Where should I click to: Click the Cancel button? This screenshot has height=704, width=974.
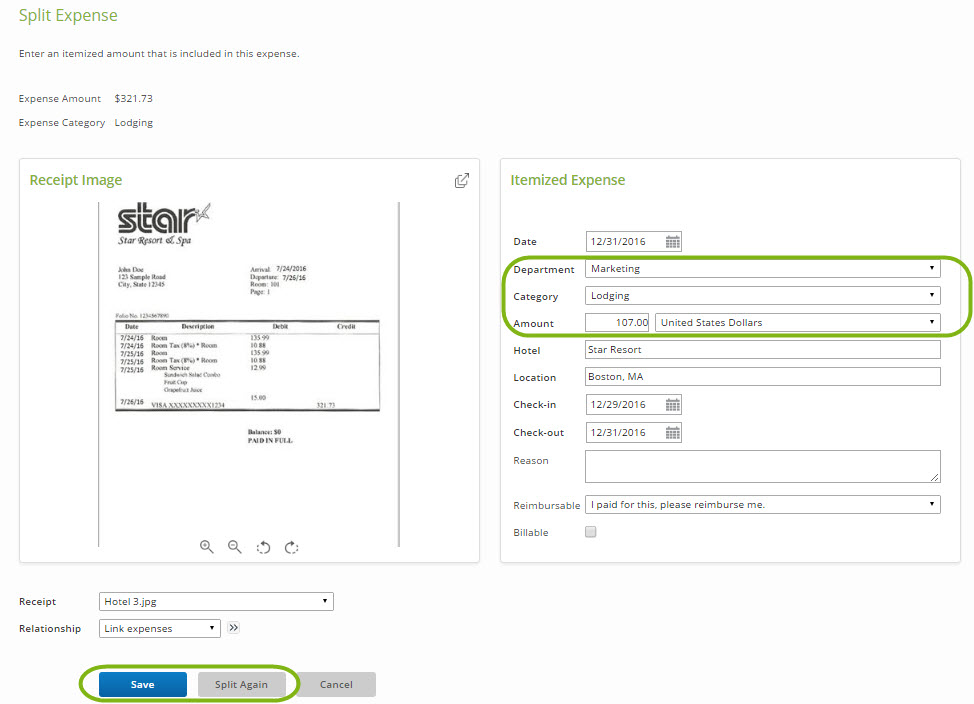coord(336,684)
